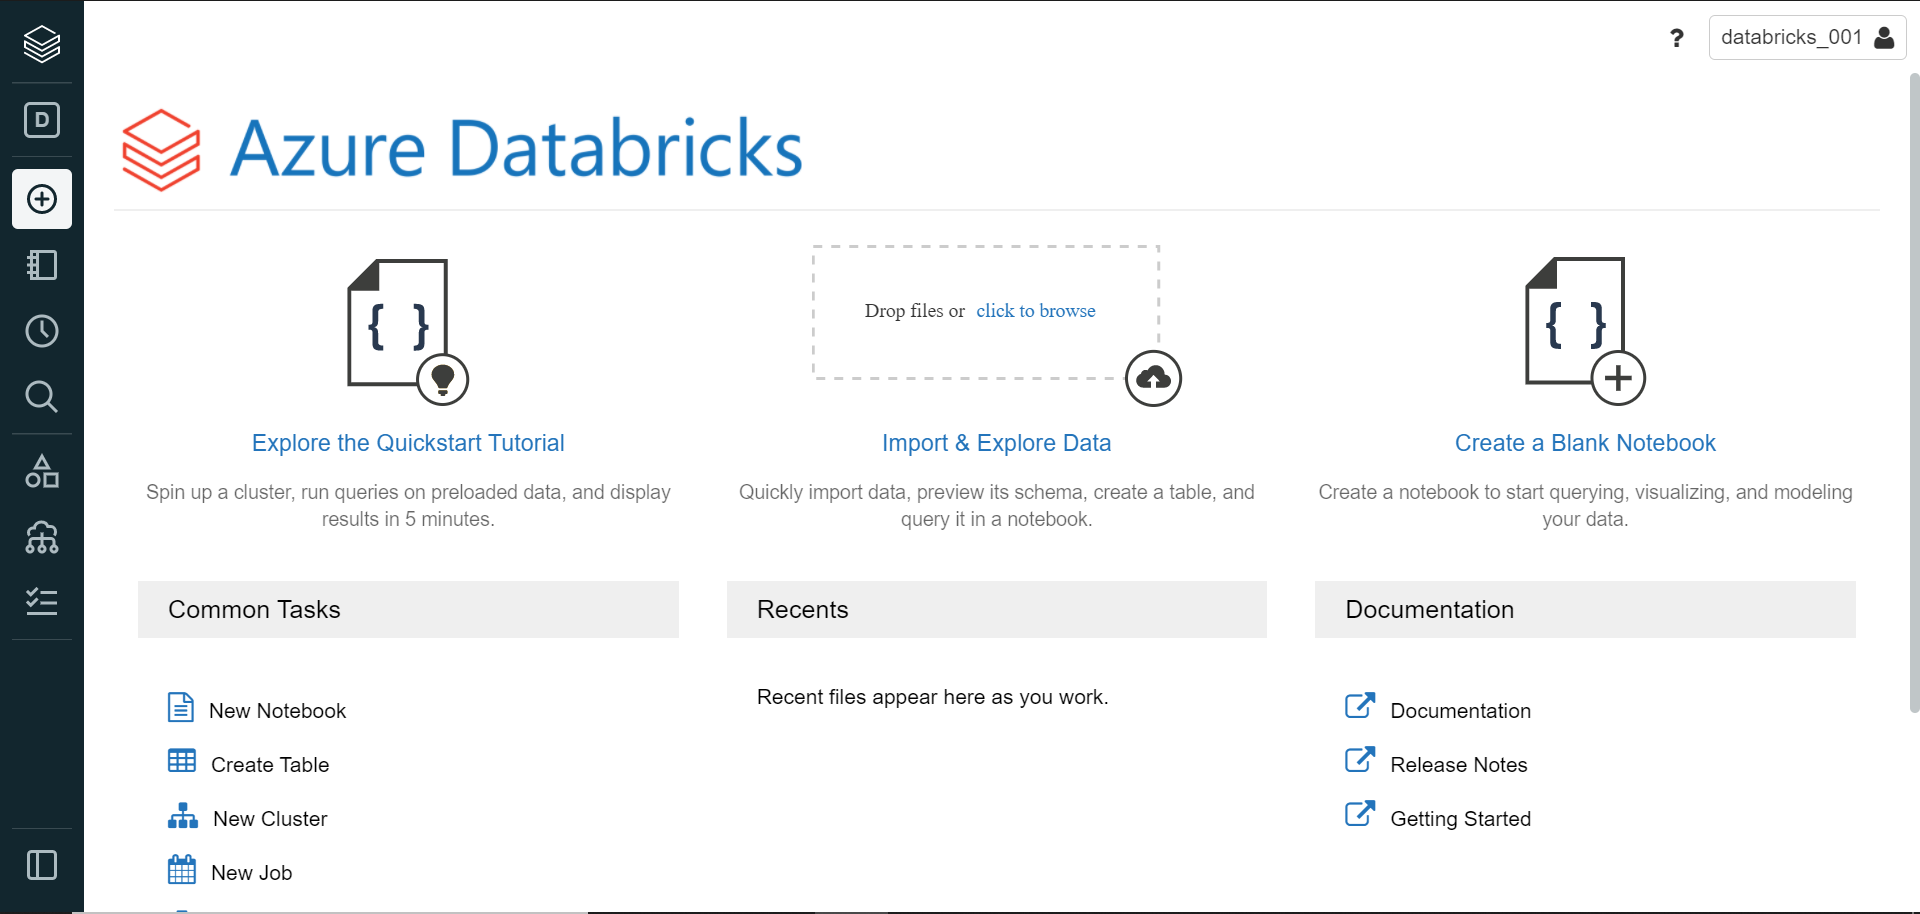Choose Create Table under Common Tasks
1920x914 pixels.
(x=270, y=765)
